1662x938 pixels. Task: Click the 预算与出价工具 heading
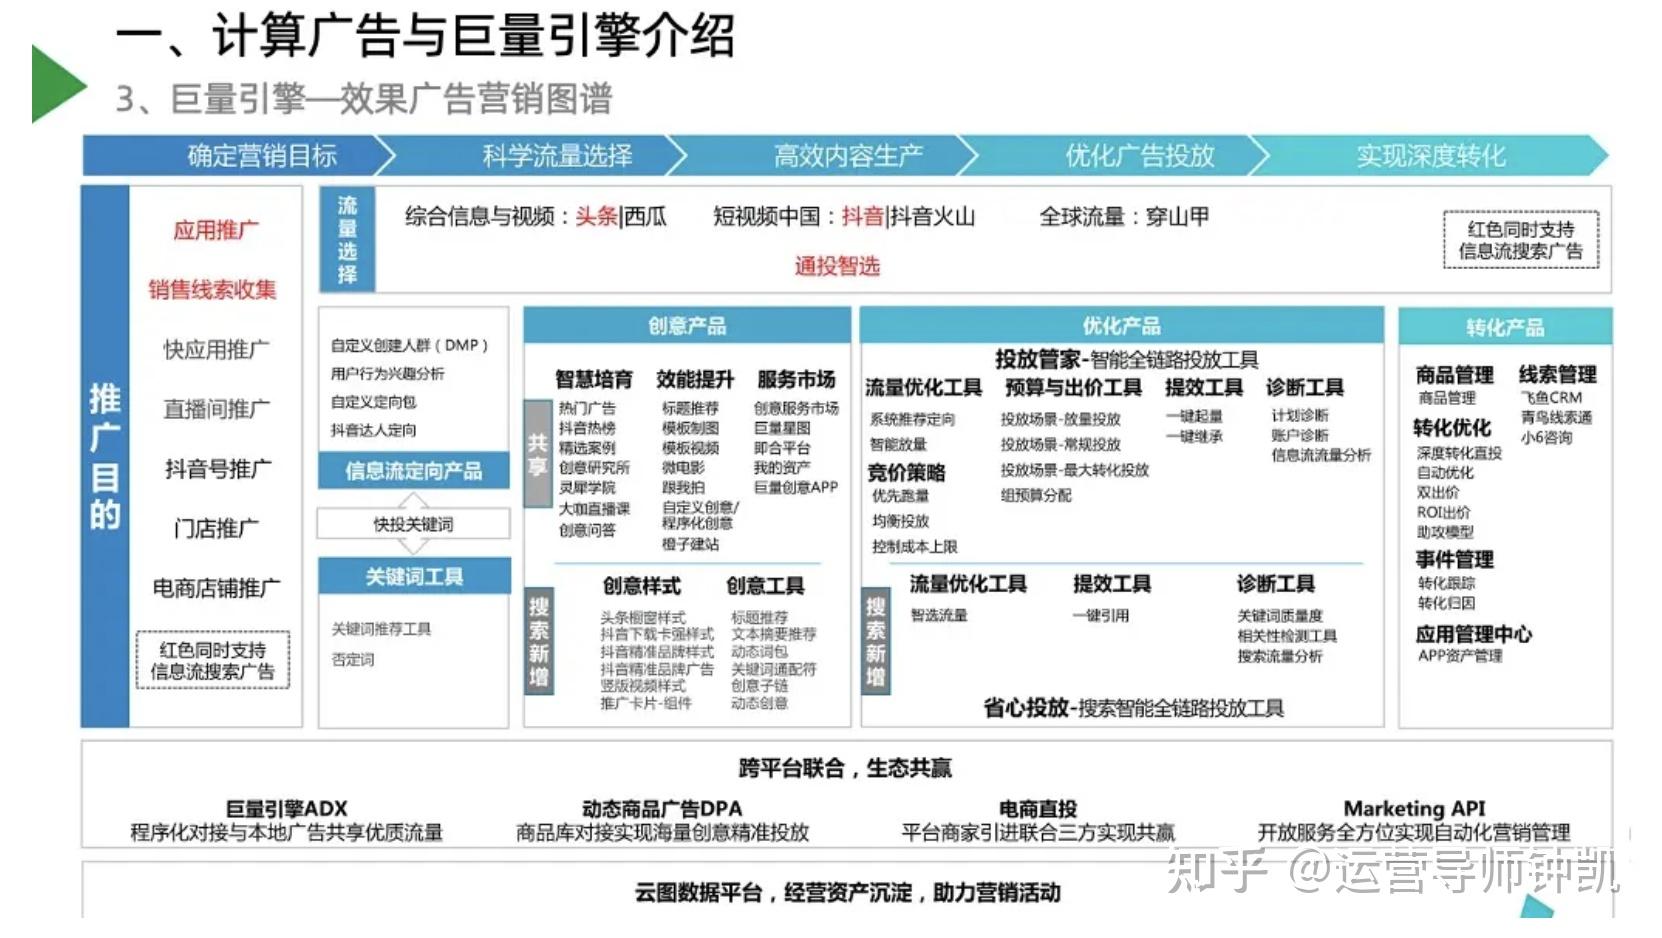(x=1073, y=387)
